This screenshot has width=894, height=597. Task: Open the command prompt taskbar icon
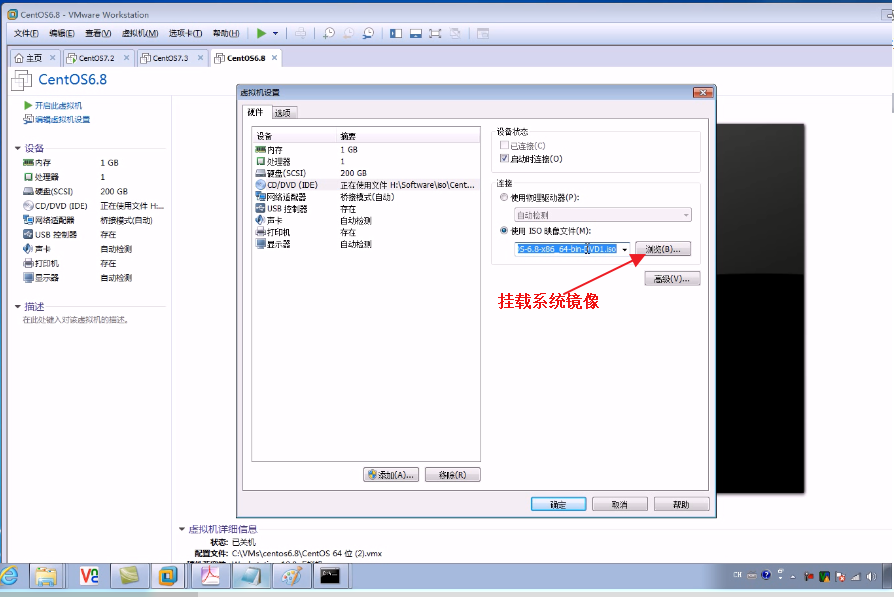[x=330, y=576]
